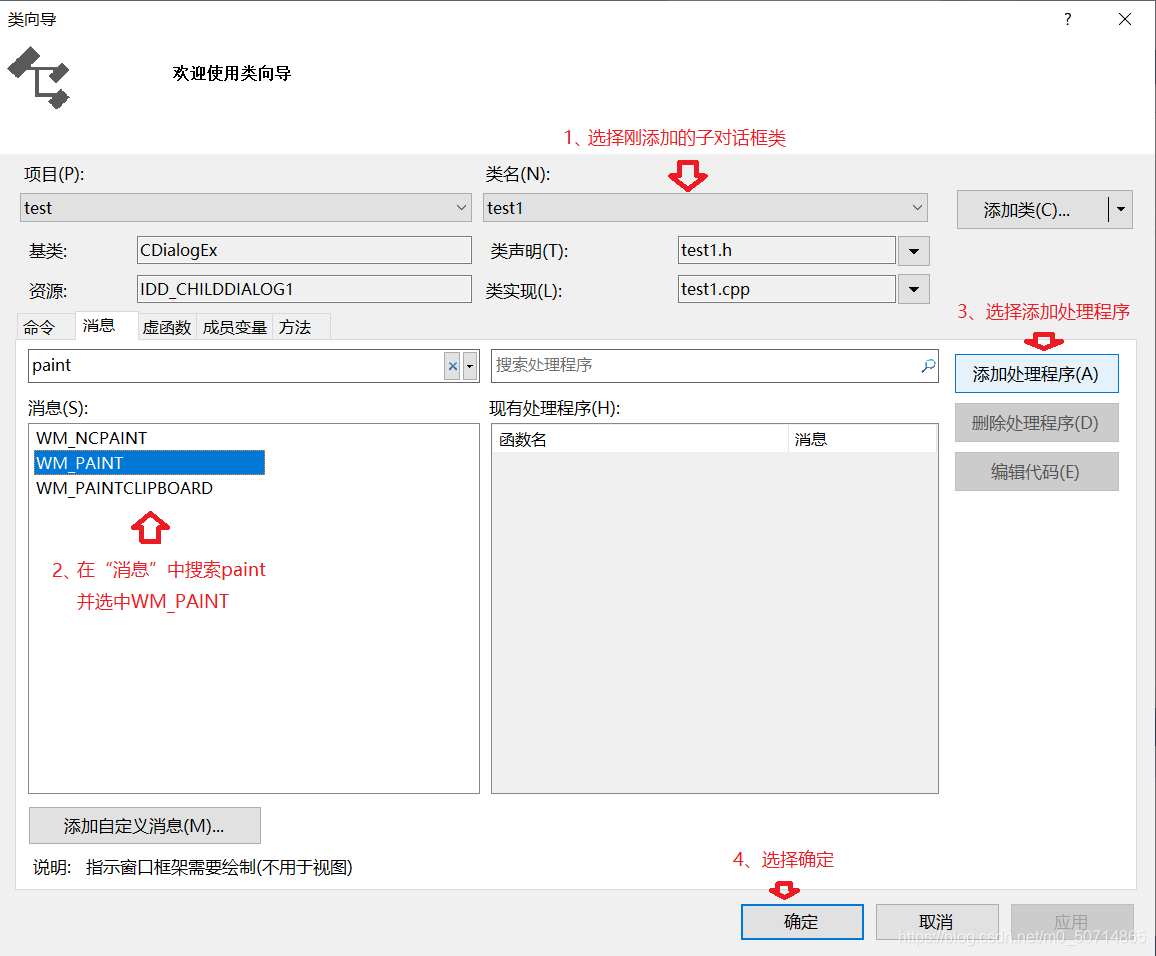
Task: Open the 添加类(C) split-button dropdown arrow
Action: (1122, 209)
